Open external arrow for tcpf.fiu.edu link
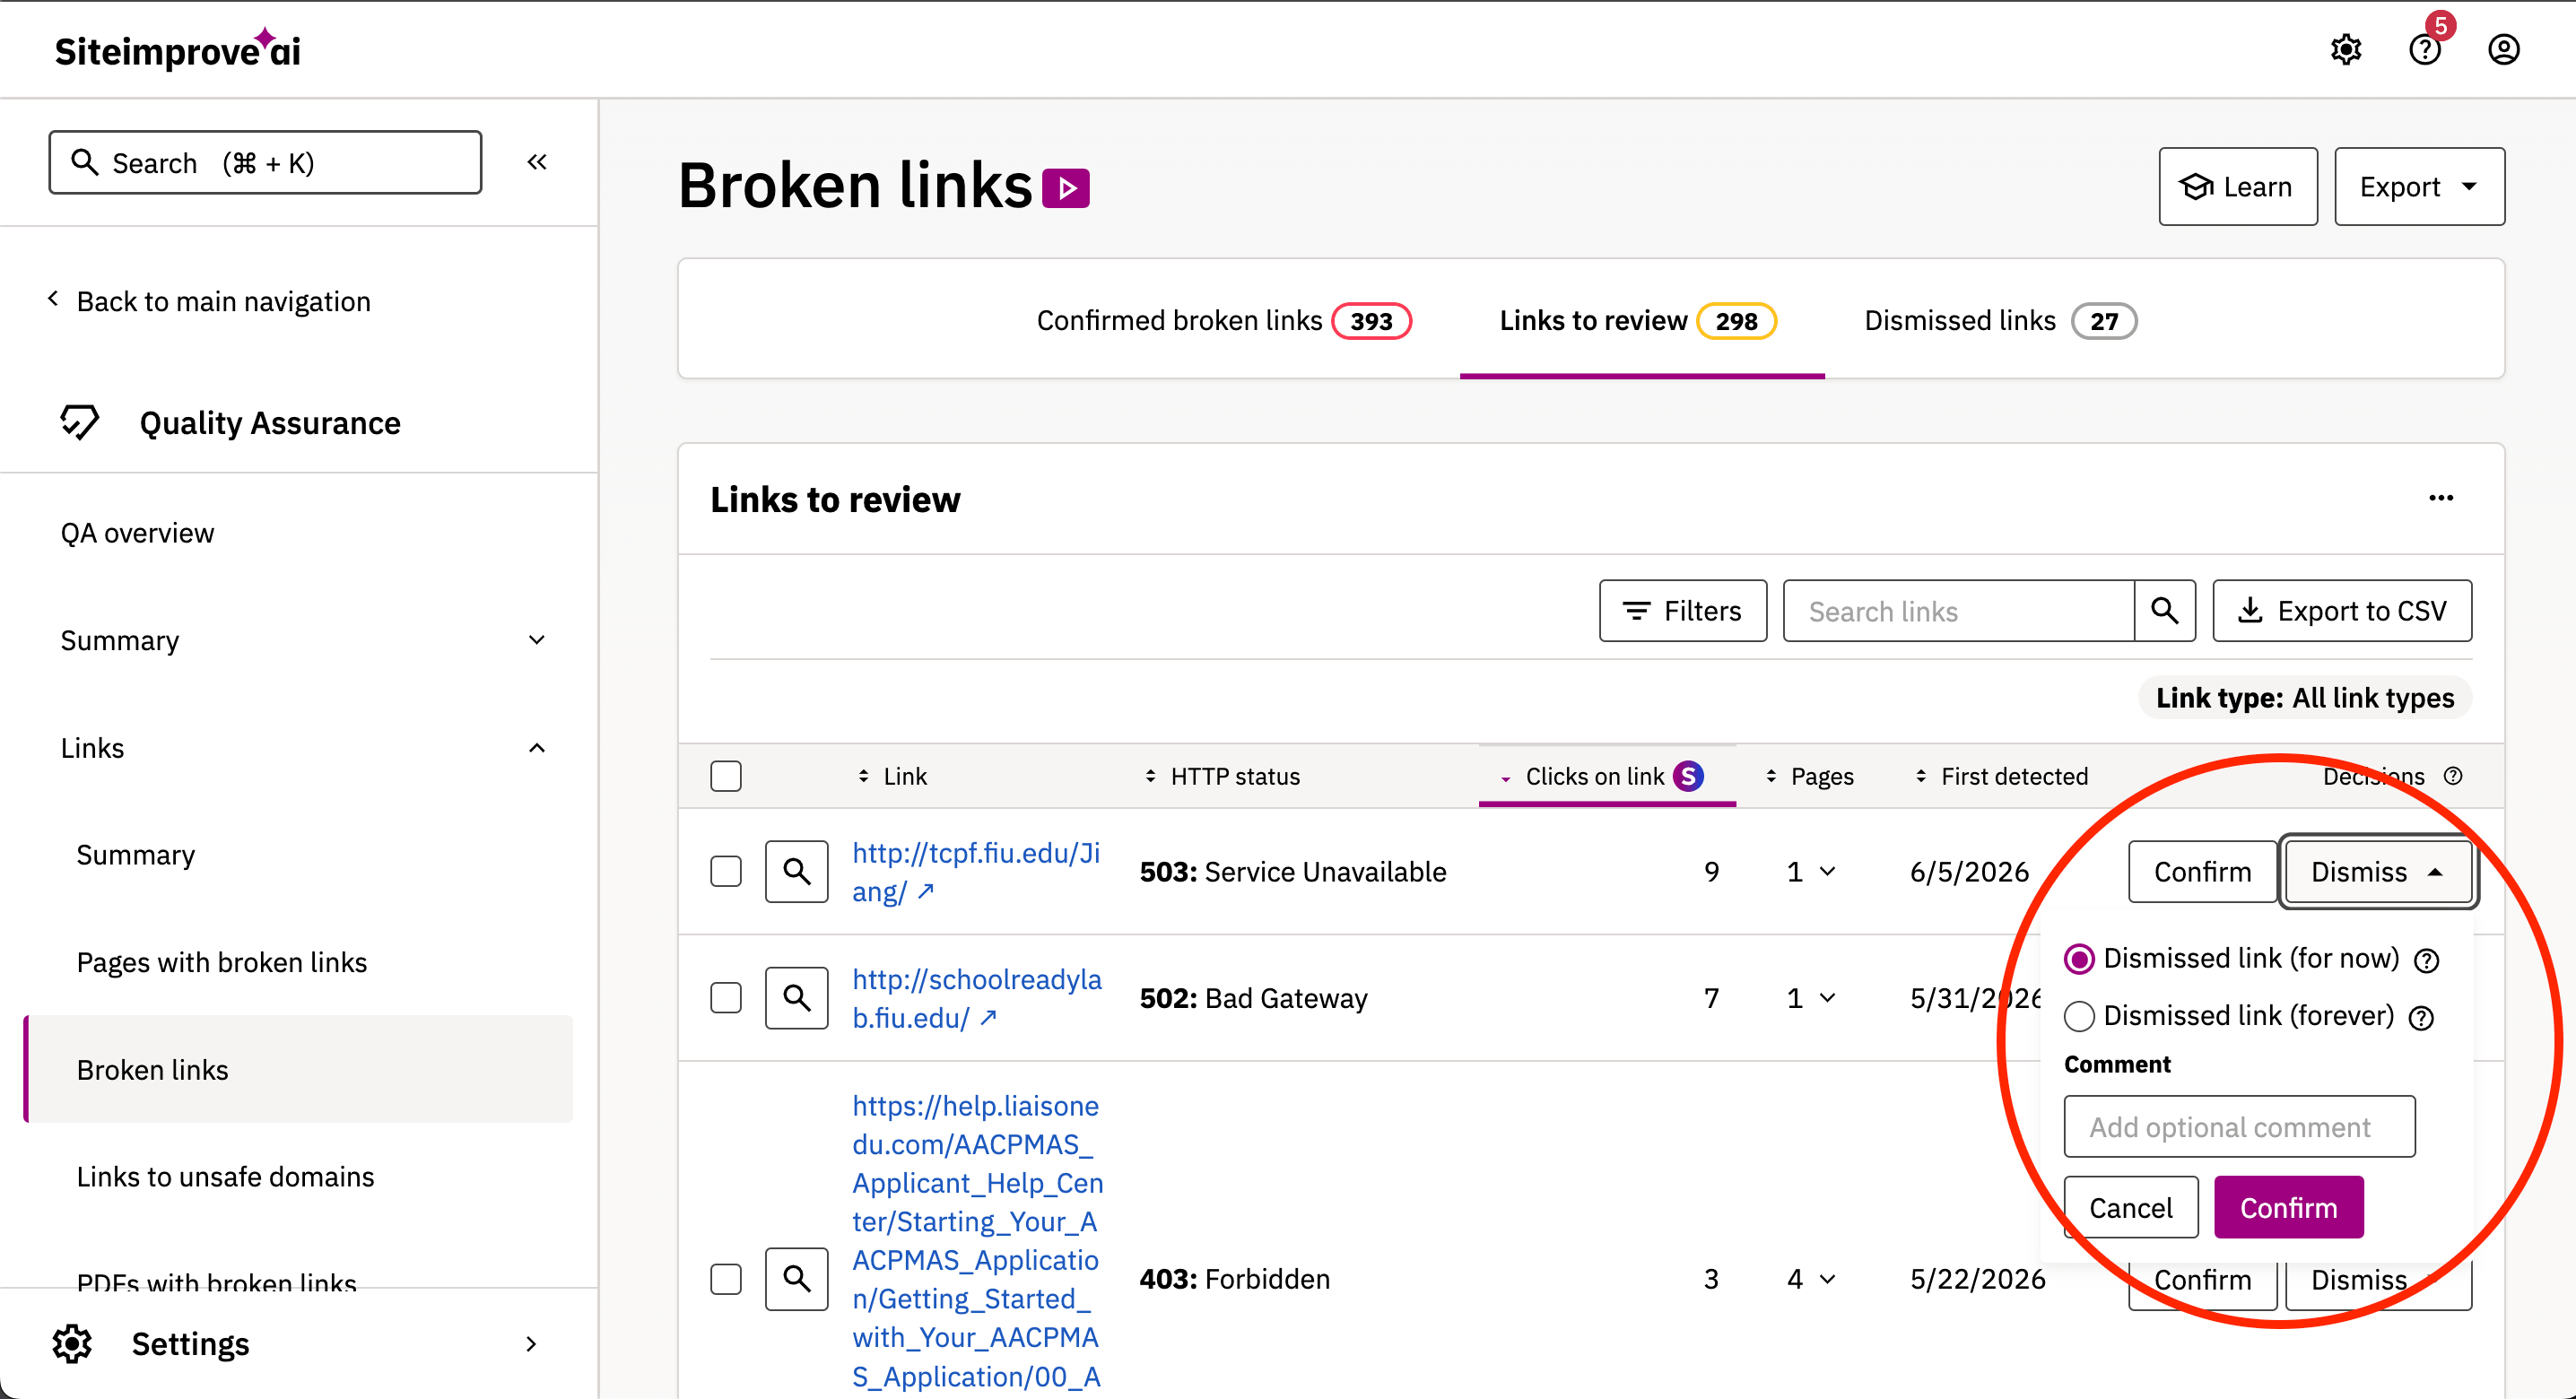Screen dimensions: 2576x1399 [926, 891]
